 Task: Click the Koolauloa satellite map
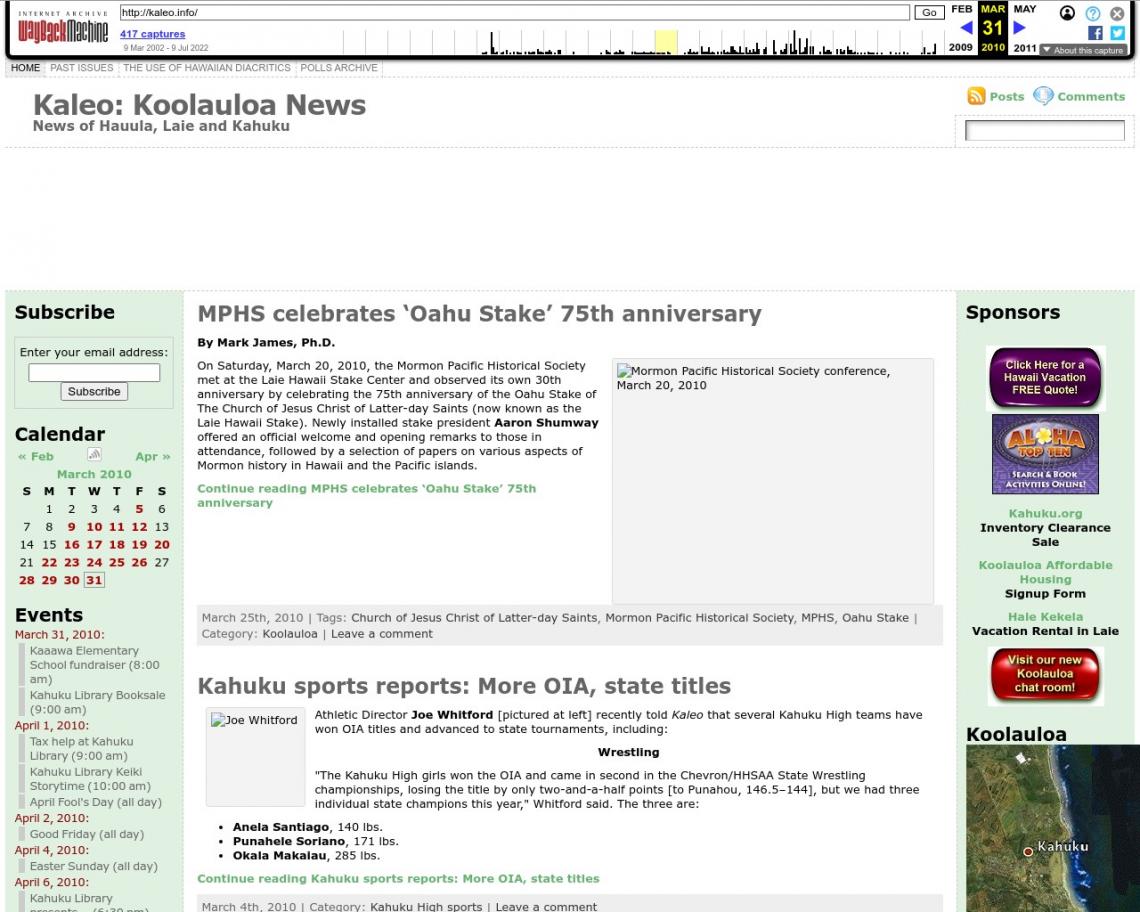point(1053,828)
